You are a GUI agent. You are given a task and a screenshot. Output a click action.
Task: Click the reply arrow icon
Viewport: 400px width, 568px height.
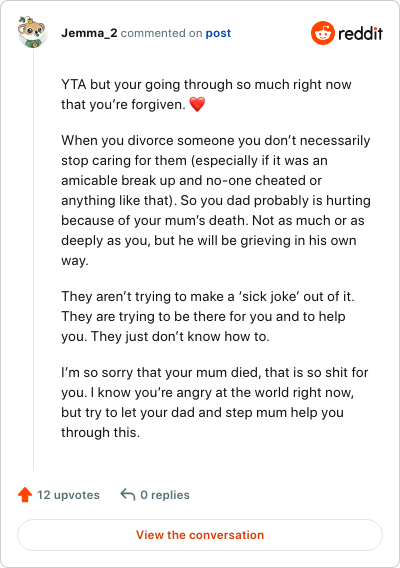[x=128, y=494]
